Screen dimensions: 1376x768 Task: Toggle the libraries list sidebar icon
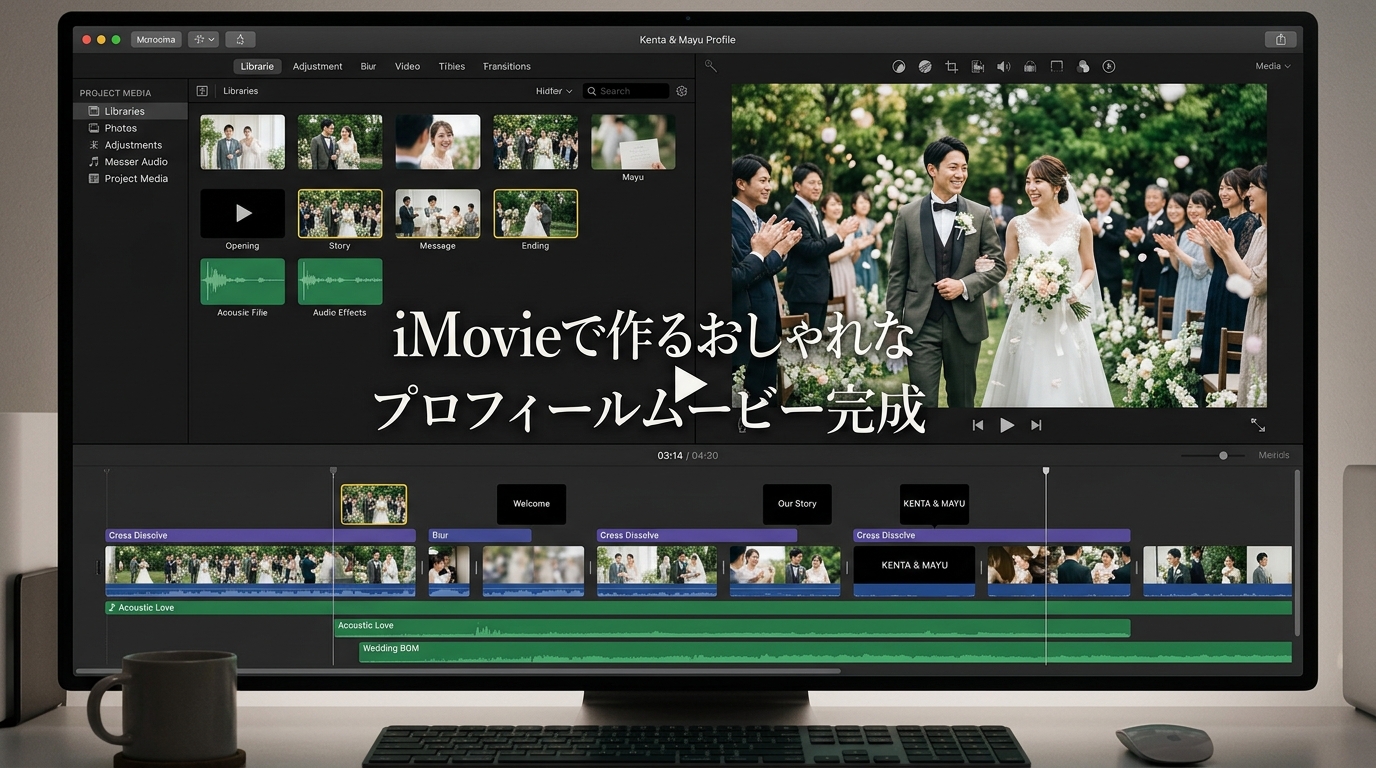click(202, 91)
